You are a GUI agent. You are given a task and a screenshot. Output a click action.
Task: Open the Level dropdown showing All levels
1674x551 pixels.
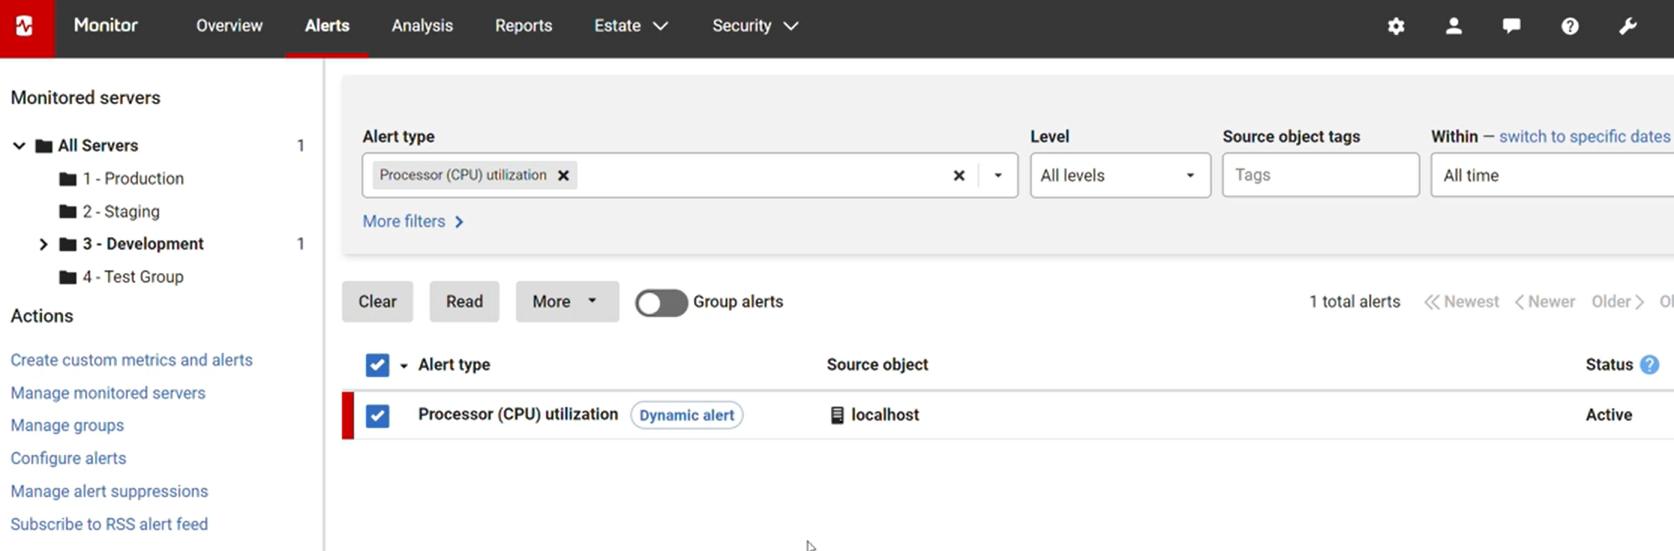[1119, 175]
